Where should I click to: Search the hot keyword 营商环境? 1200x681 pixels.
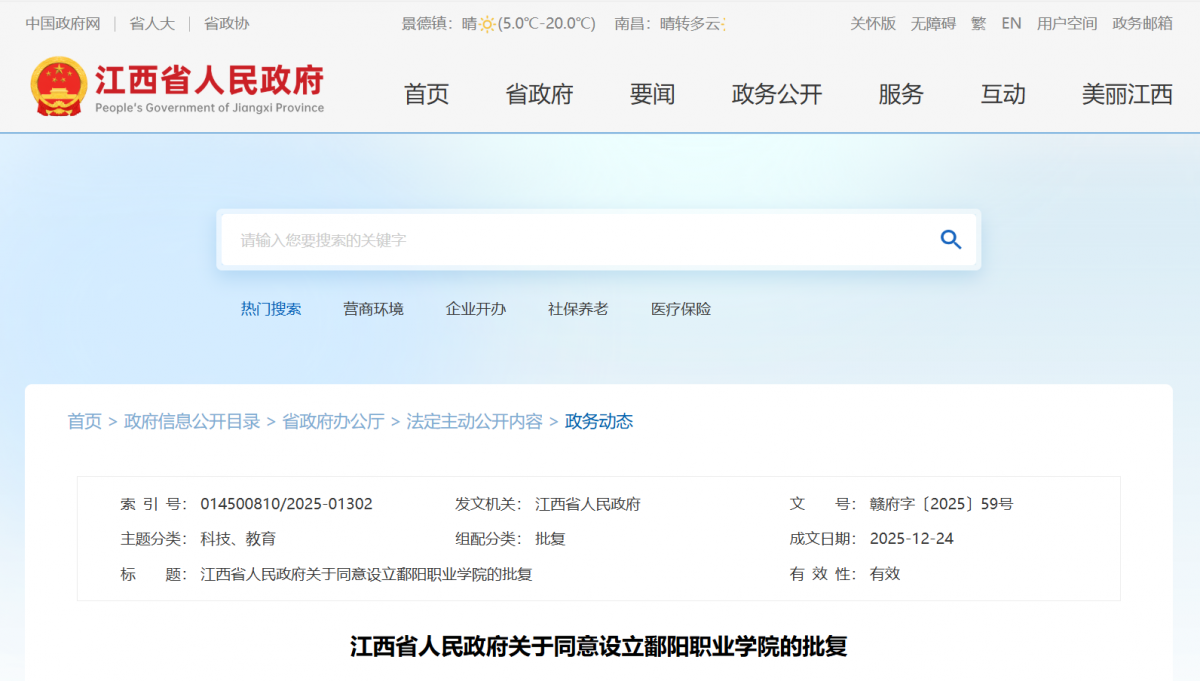coord(373,309)
